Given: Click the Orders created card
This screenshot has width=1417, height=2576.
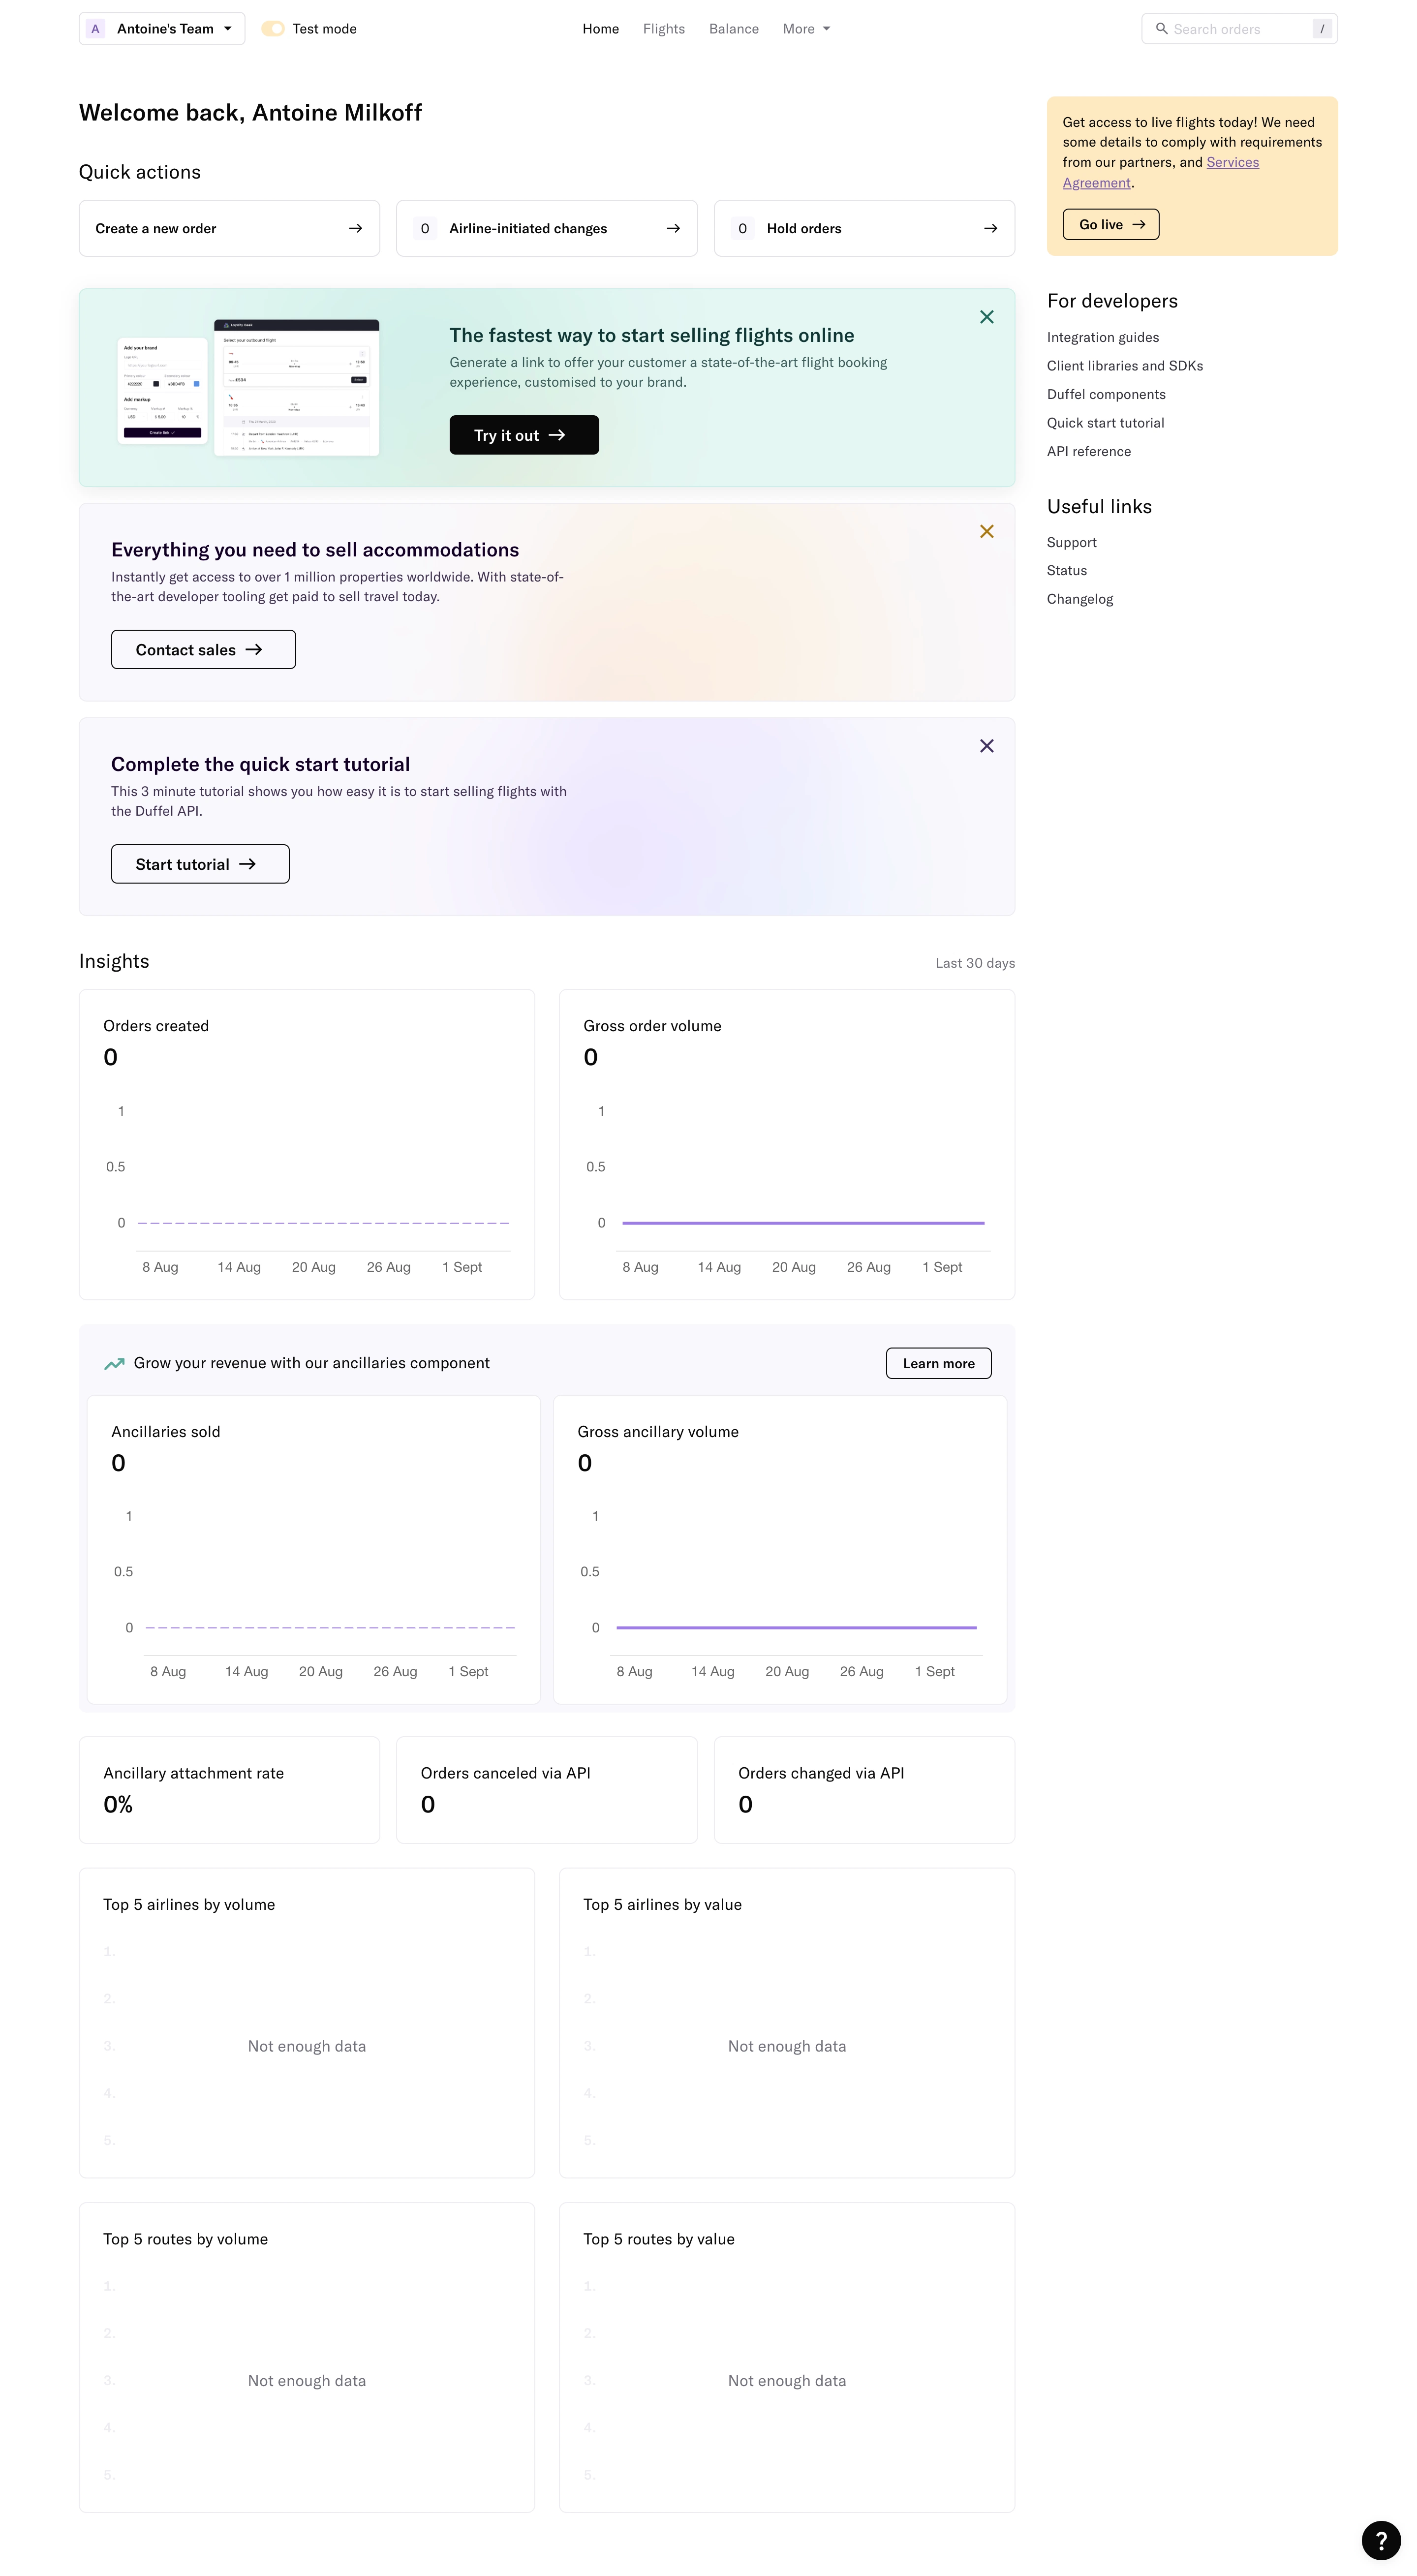Looking at the screenshot, I should pos(306,1145).
